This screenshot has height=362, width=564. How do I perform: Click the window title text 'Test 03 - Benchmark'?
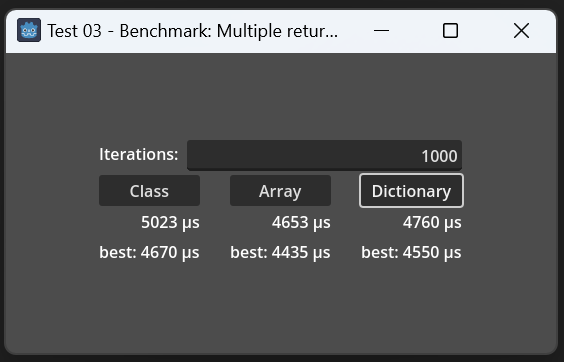click(x=129, y=31)
